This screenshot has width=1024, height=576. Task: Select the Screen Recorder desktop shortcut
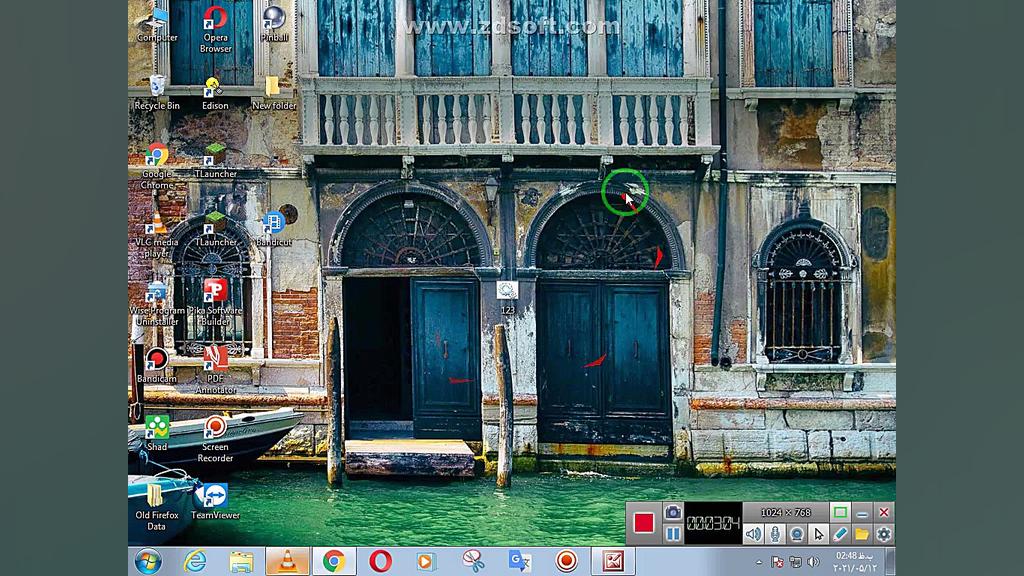click(216, 439)
